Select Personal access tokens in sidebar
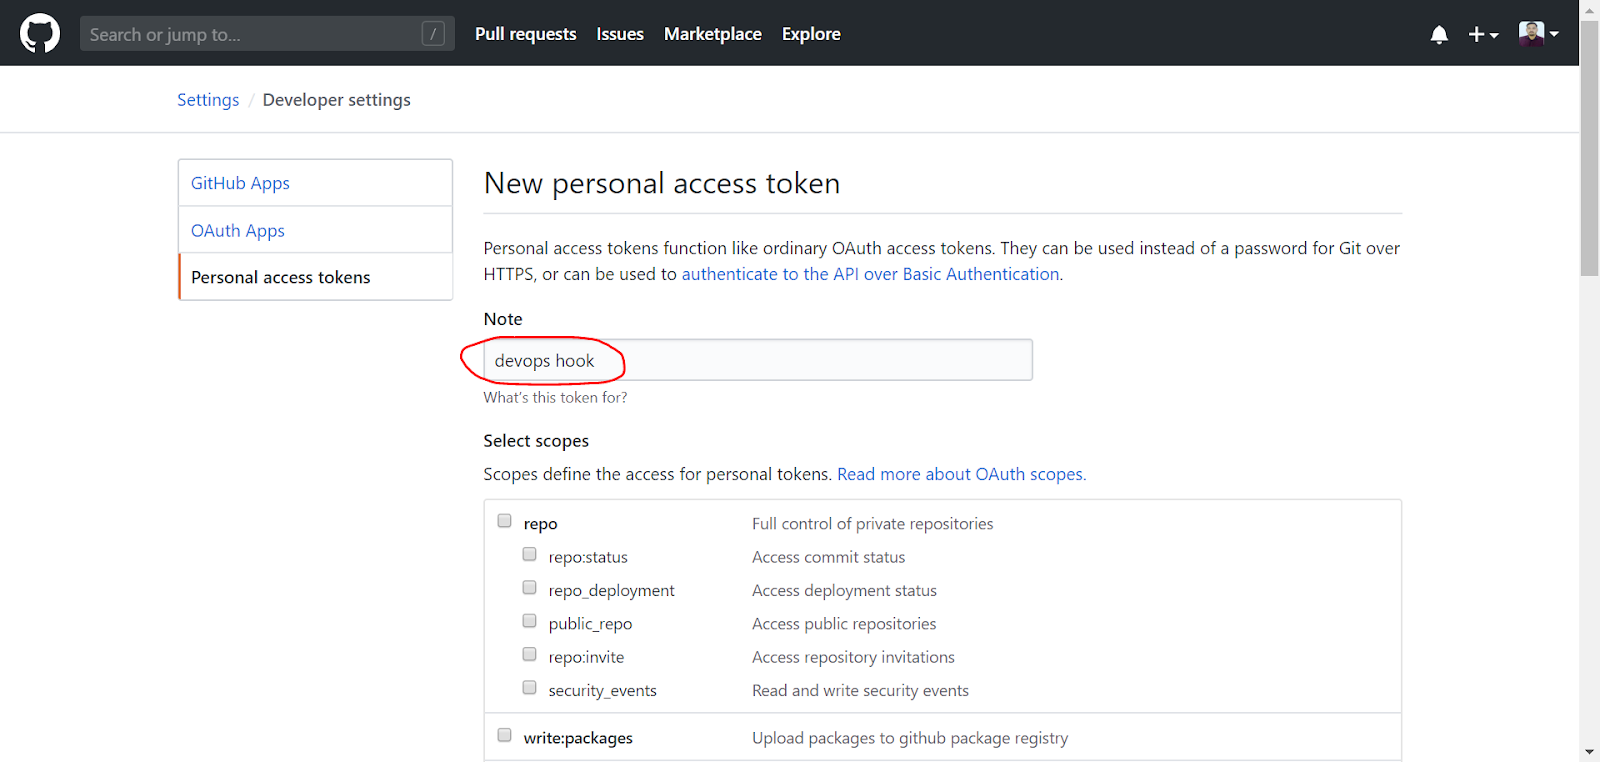The image size is (1600, 762). click(x=315, y=277)
